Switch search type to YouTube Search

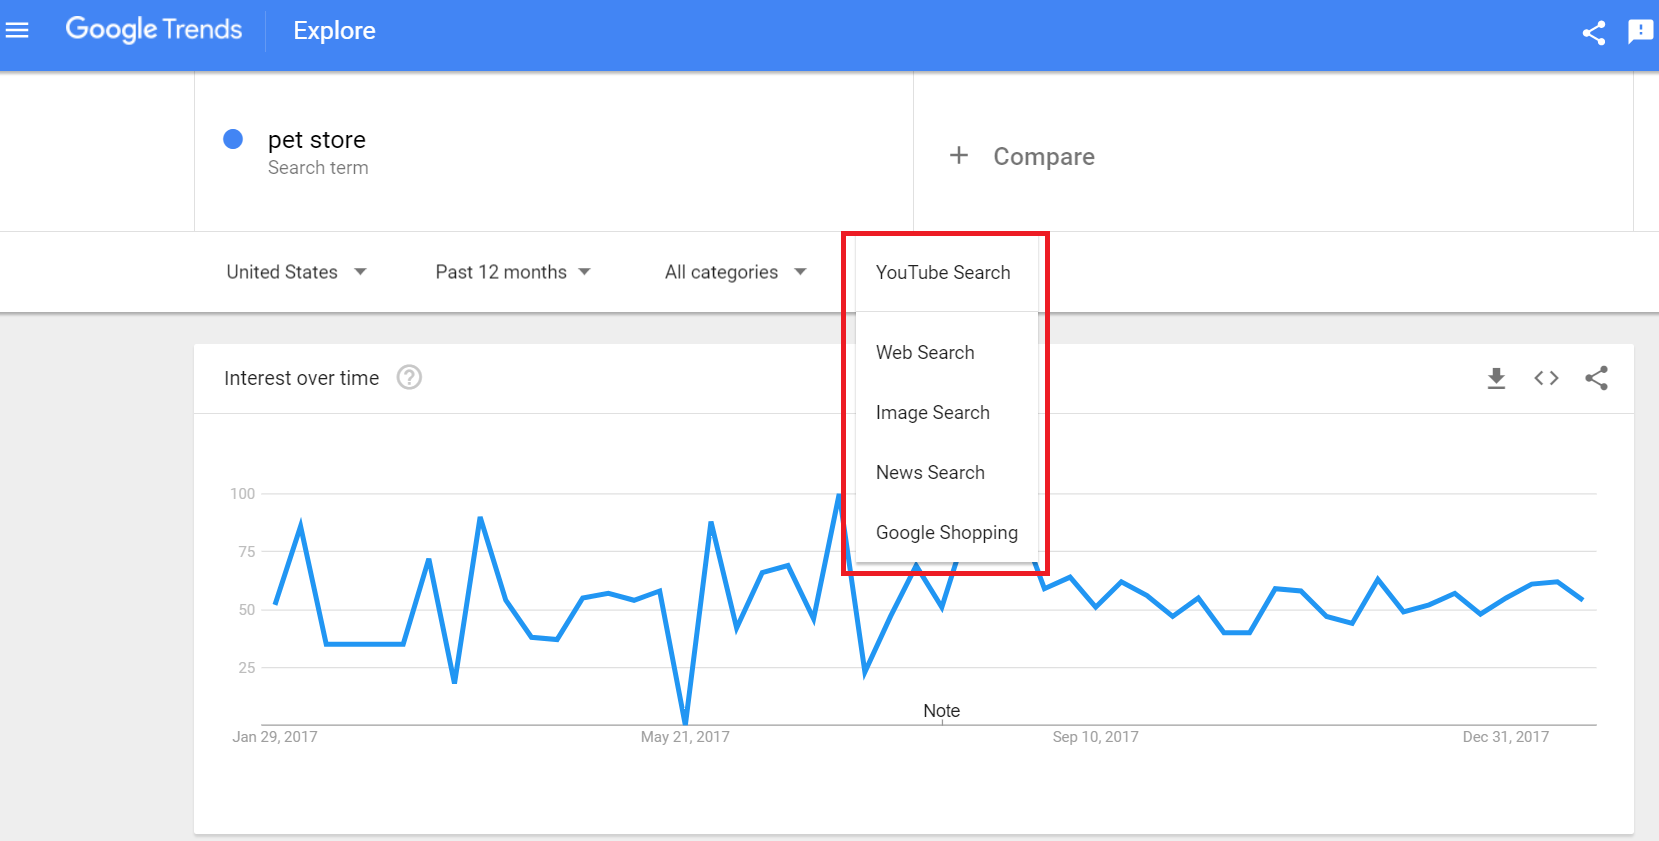(942, 272)
